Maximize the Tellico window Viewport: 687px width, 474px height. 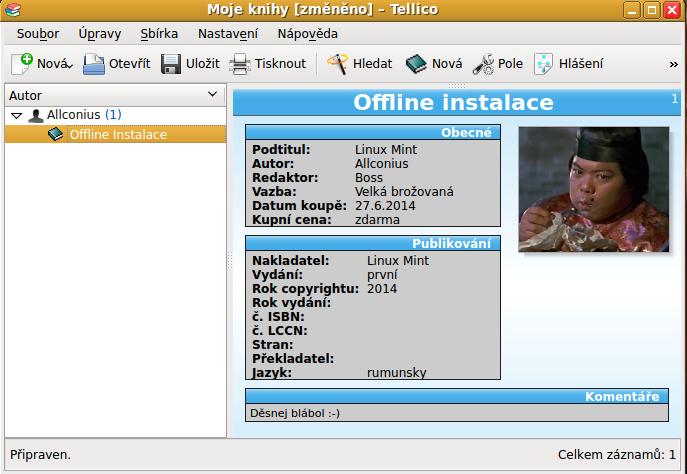[x=652, y=10]
